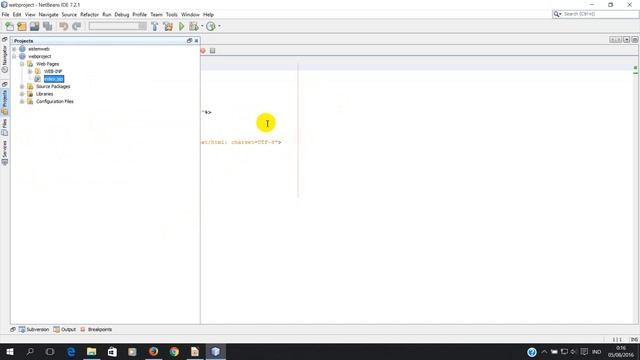Click the Redo toolbar icon

click(x=76, y=27)
